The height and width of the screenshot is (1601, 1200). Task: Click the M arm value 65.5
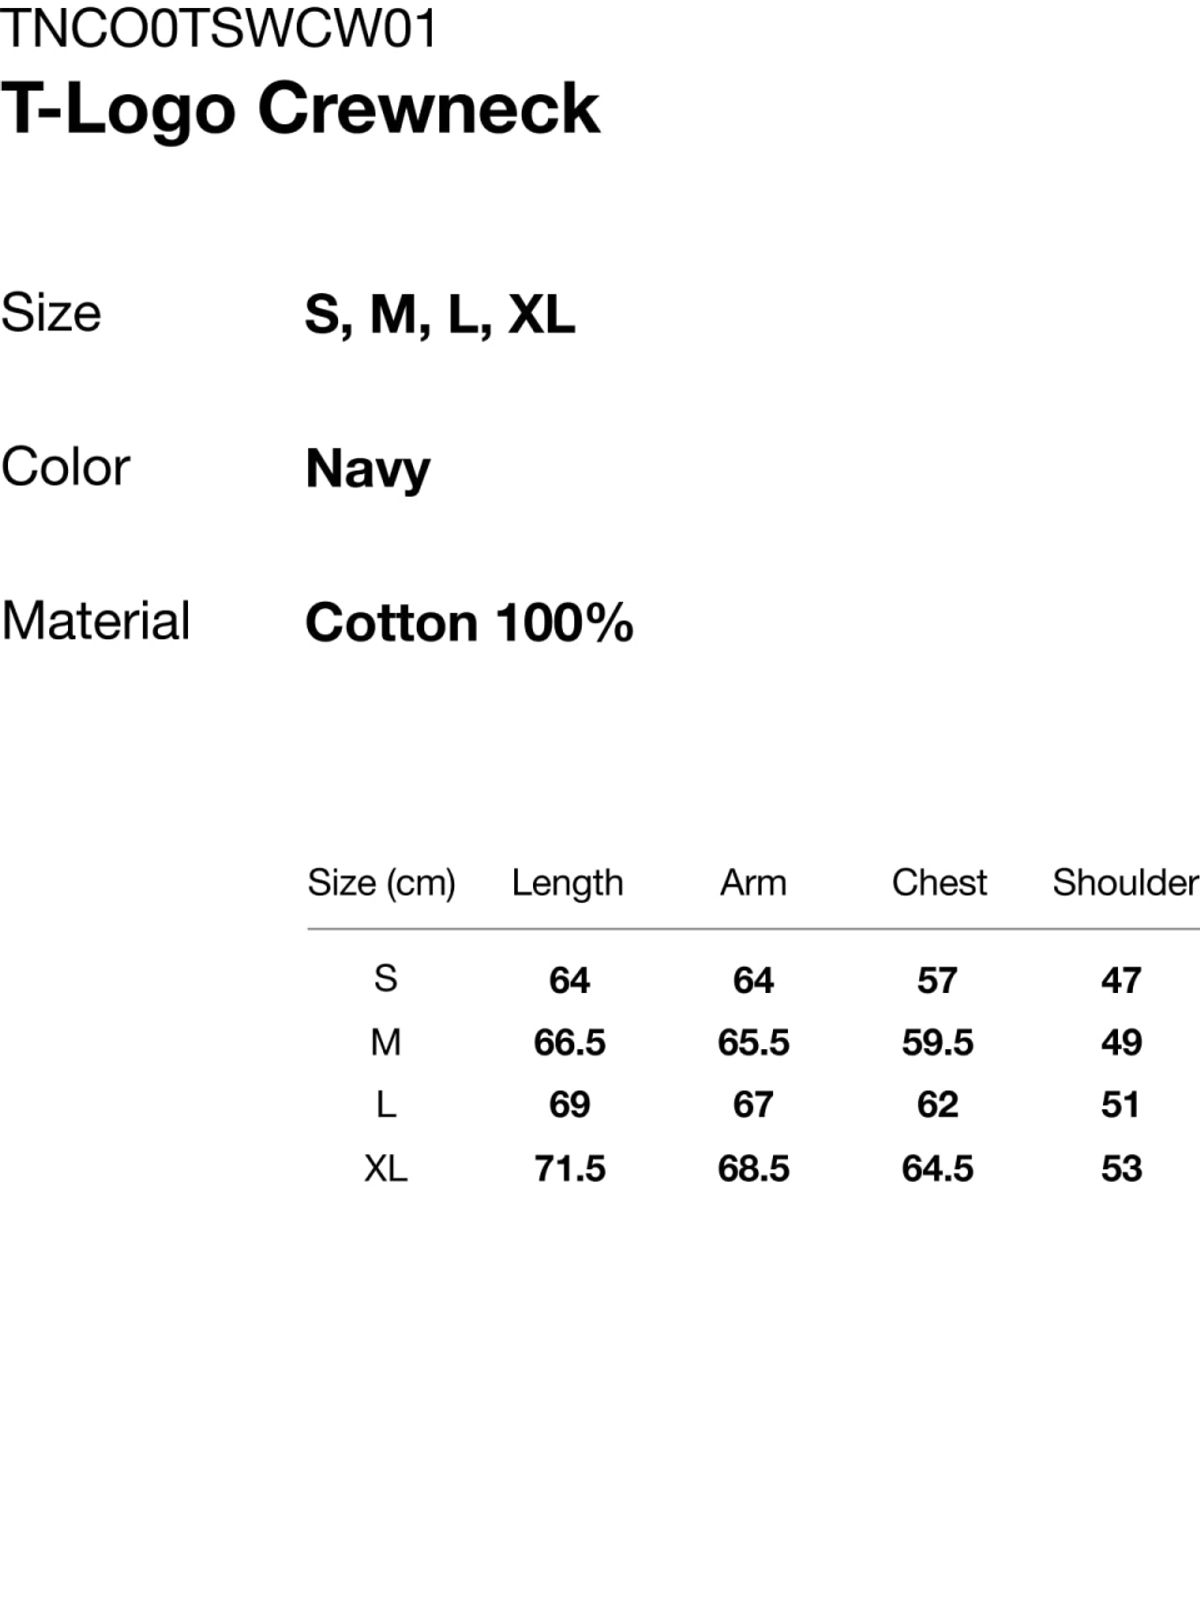pyautogui.click(x=753, y=1042)
